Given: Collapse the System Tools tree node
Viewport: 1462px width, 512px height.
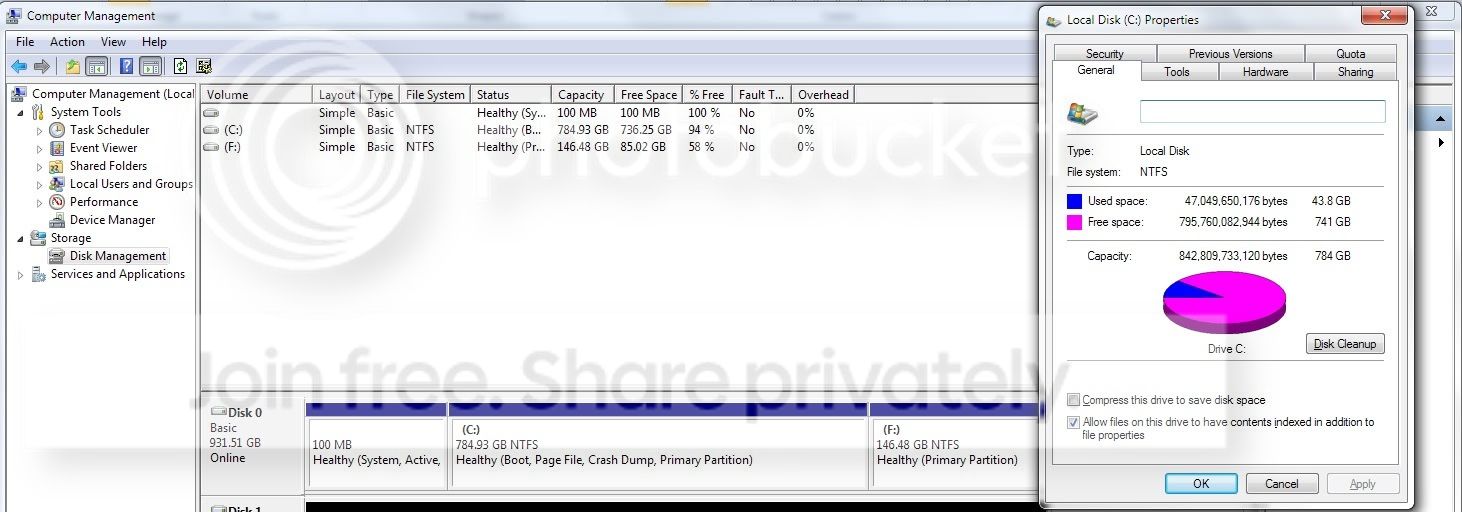Looking at the screenshot, I should tap(21, 113).
